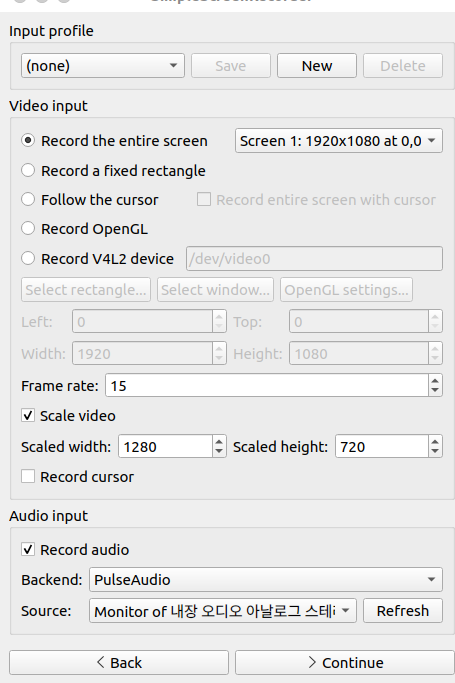Image resolution: width=455 pixels, height=683 pixels.
Task: Click the Scaled width field
Action: (165, 446)
